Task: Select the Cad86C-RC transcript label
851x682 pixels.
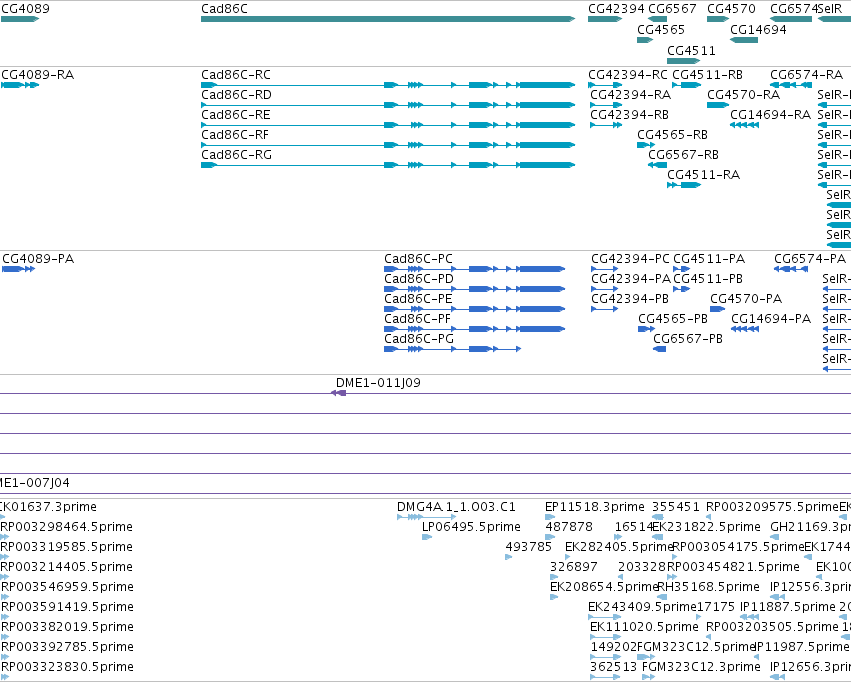Action: click(x=236, y=75)
